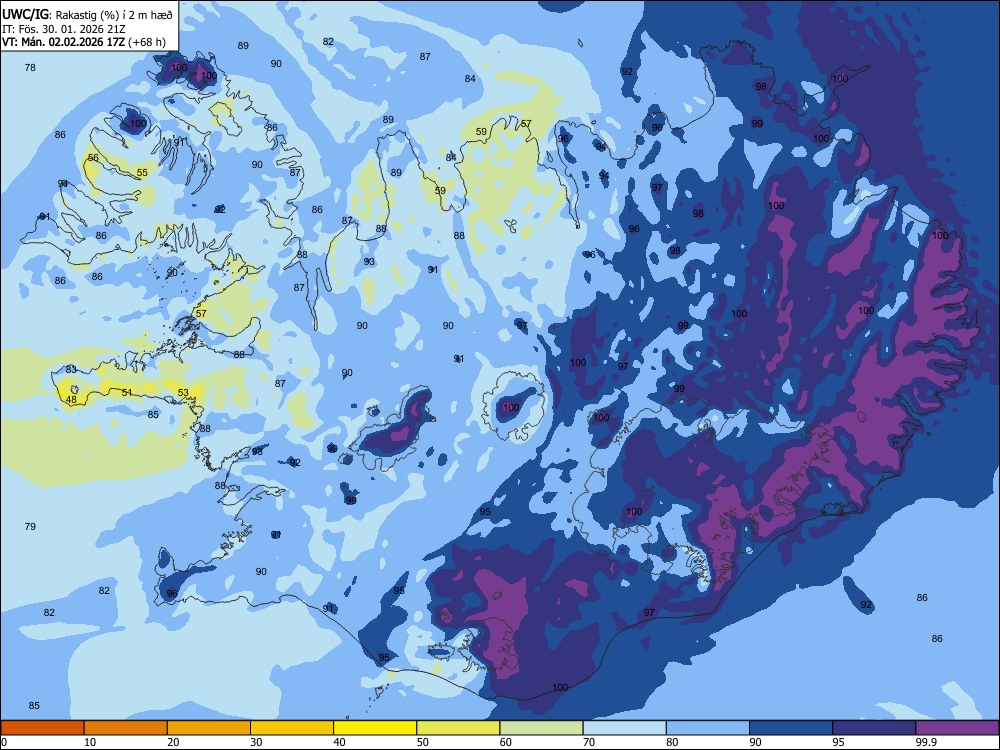Click the map value "48" on the yellow peninsula
1000x750 pixels.
coord(71,400)
